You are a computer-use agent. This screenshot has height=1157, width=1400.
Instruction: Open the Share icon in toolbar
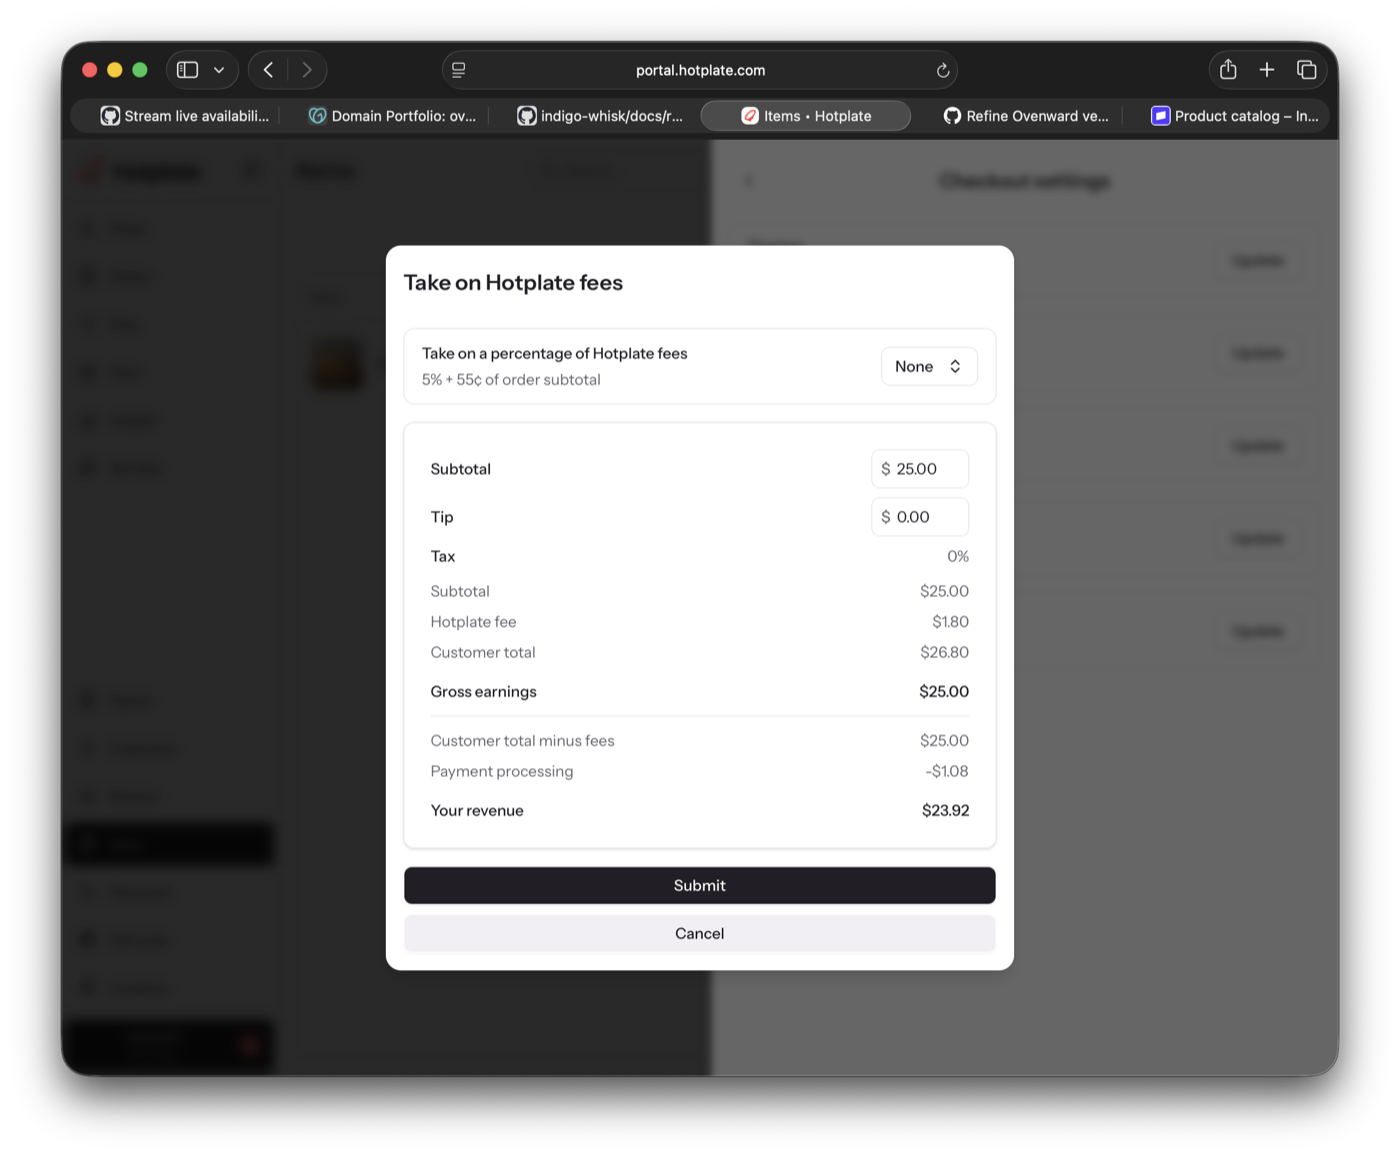[x=1228, y=69]
